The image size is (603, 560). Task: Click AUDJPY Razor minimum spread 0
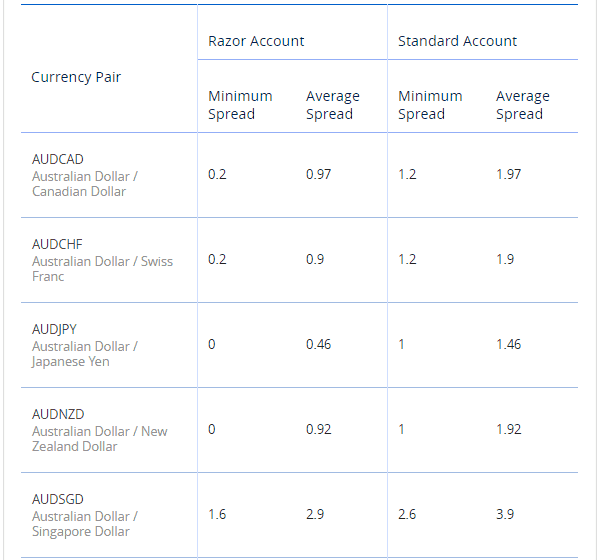[212, 345]
